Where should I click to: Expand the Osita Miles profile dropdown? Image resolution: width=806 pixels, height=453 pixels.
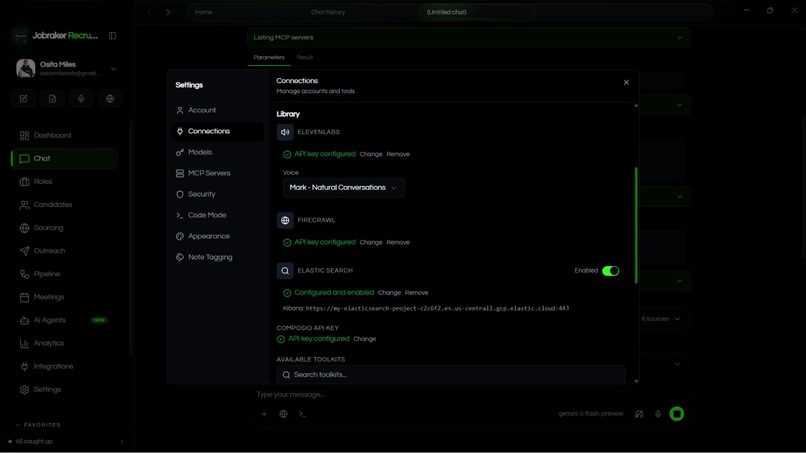click(x=114, y=68)
